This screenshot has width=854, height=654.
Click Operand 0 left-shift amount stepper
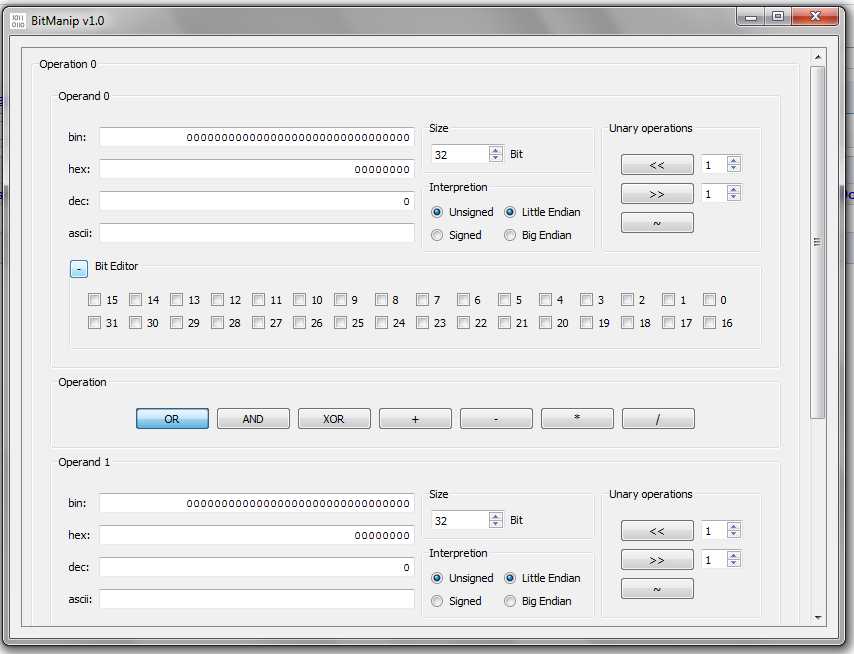pos(734,164)
